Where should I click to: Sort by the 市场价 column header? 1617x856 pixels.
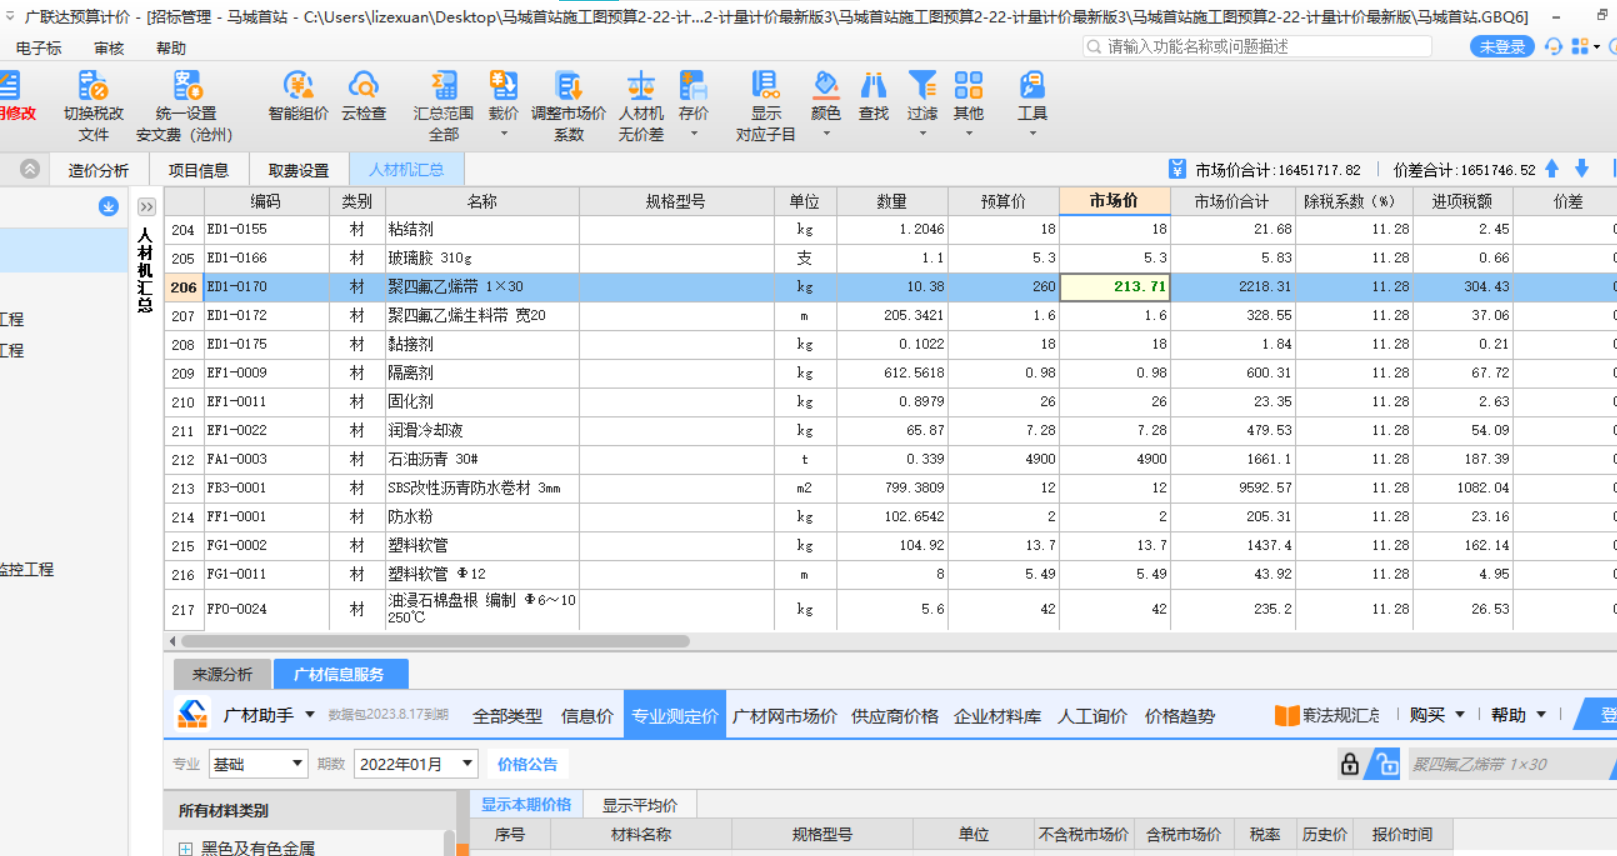pos(1114,201)
